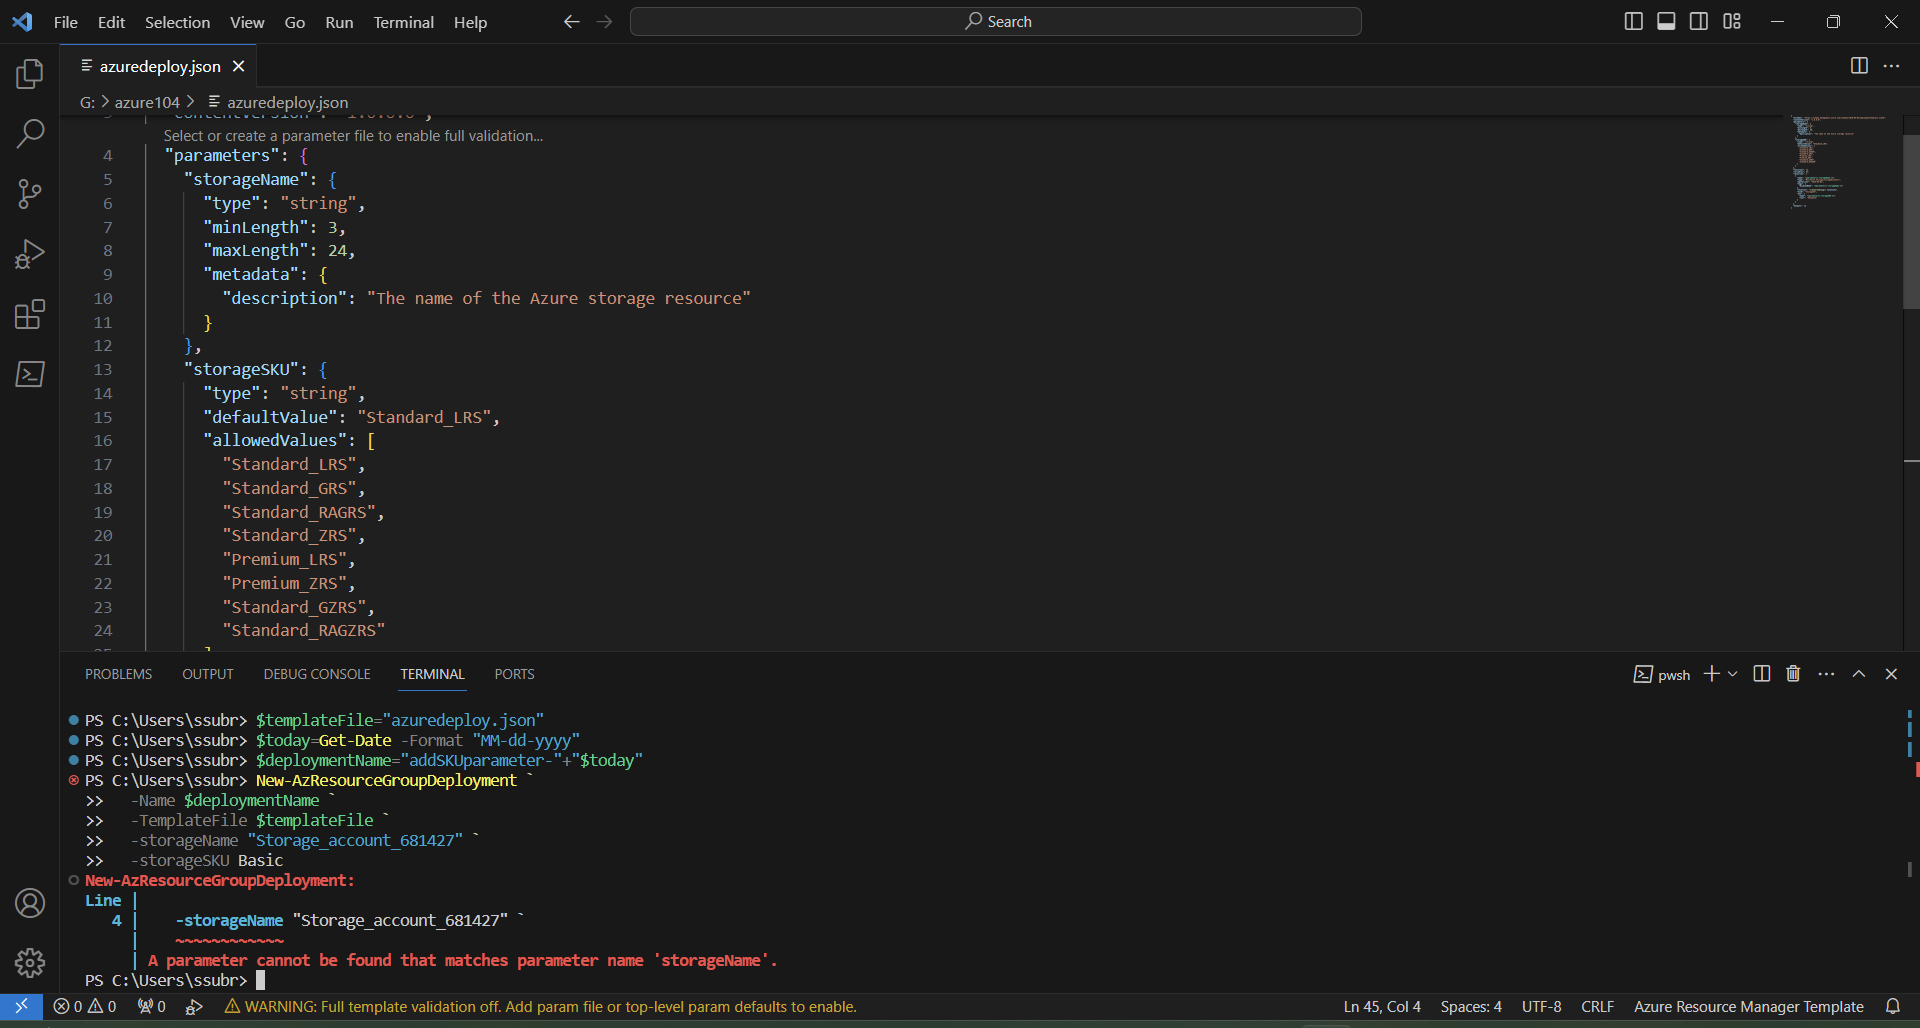Screen dimensions: 1920x1028
Task: Open the Go menu
Action: (x=295, y=22)
